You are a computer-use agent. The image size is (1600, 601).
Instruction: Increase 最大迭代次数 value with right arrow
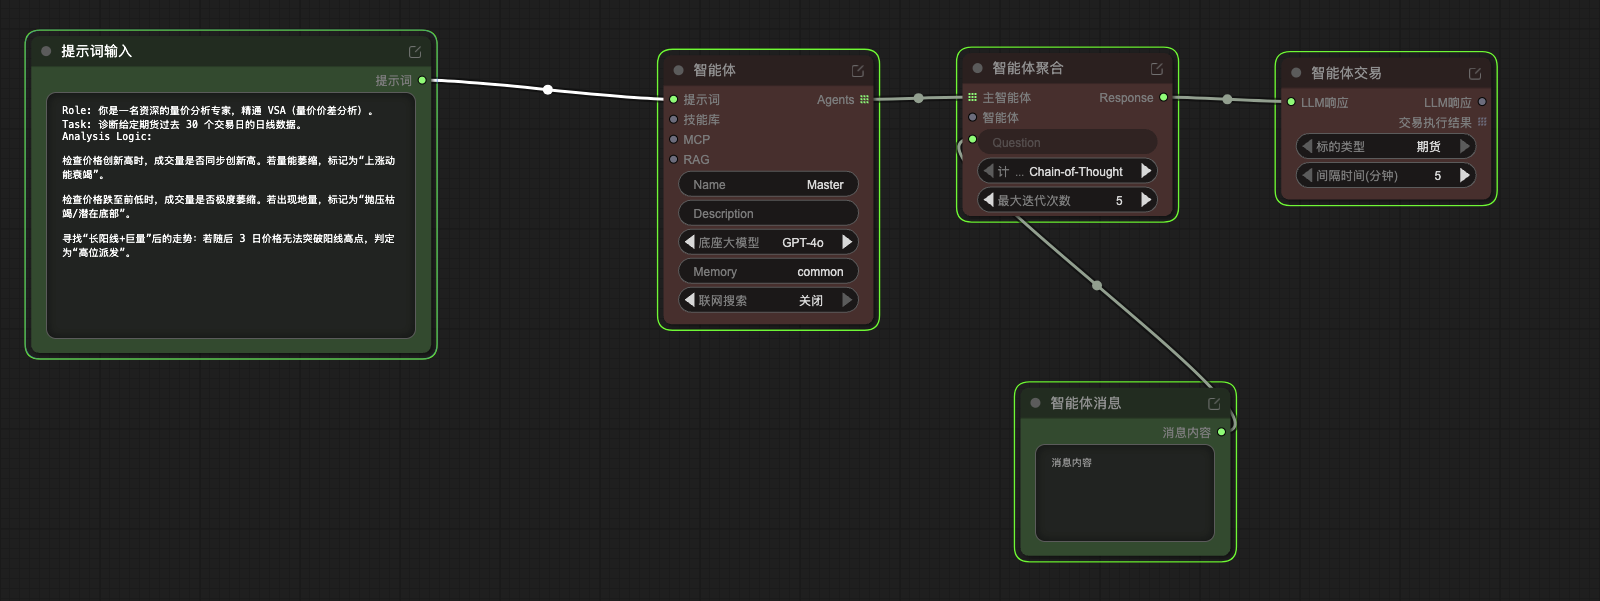pos(1146,200)
